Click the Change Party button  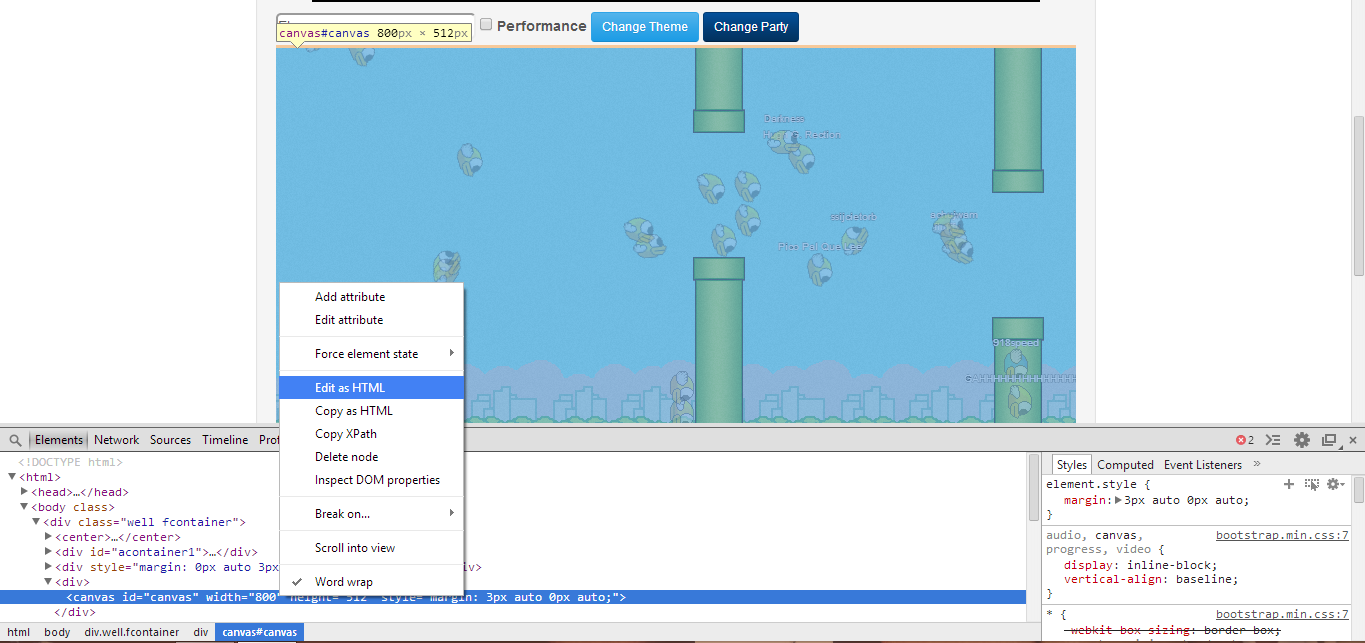tap(751, 27)
